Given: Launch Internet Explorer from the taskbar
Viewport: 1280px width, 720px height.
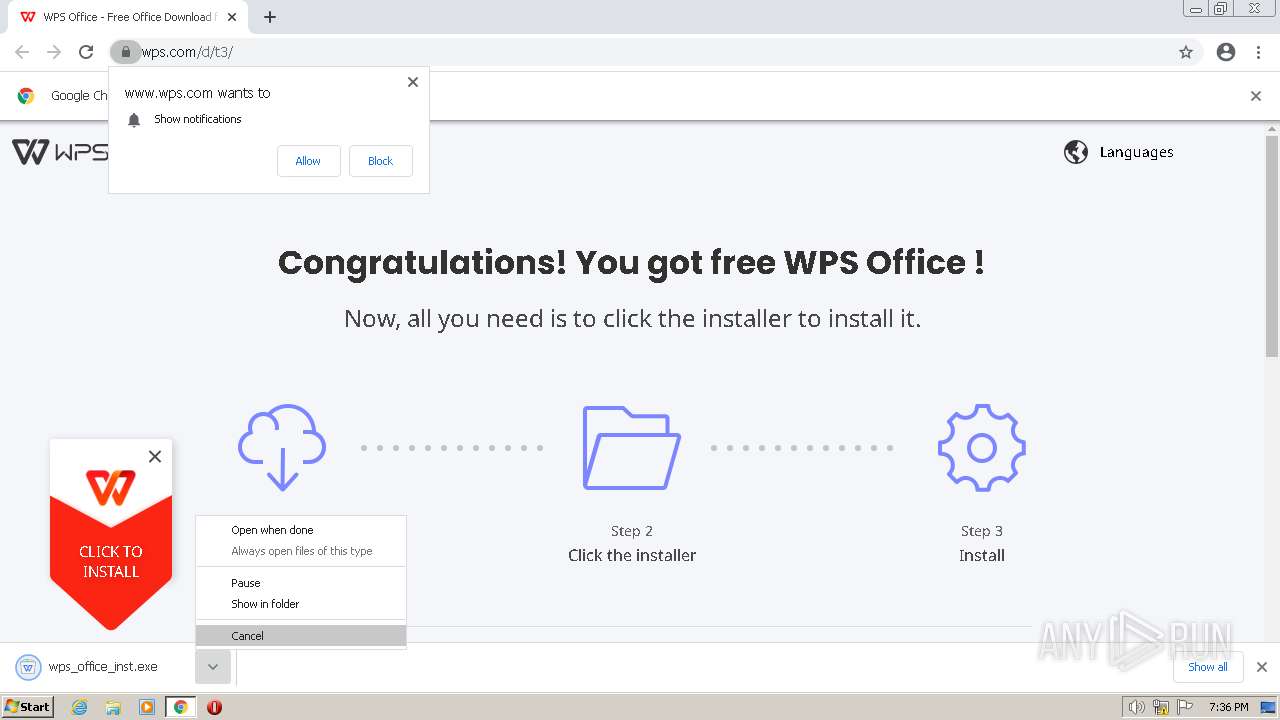Looking at the screenshot, I should pyautogui.click(x=79, y=707).
